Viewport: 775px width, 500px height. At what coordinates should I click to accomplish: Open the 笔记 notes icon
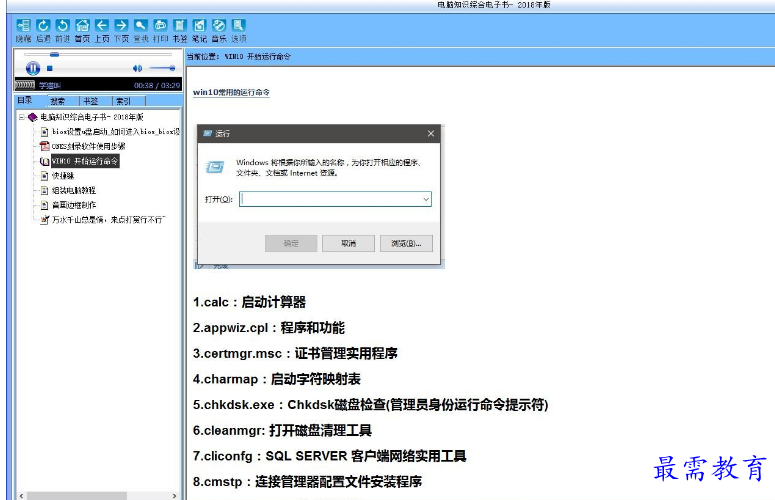[199, 25]
